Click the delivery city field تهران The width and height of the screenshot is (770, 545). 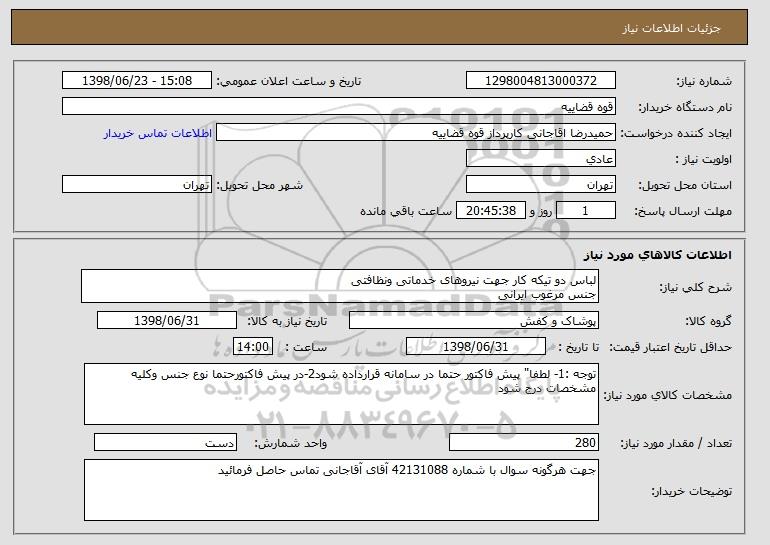pyautogui.click(x=137, y=185)
